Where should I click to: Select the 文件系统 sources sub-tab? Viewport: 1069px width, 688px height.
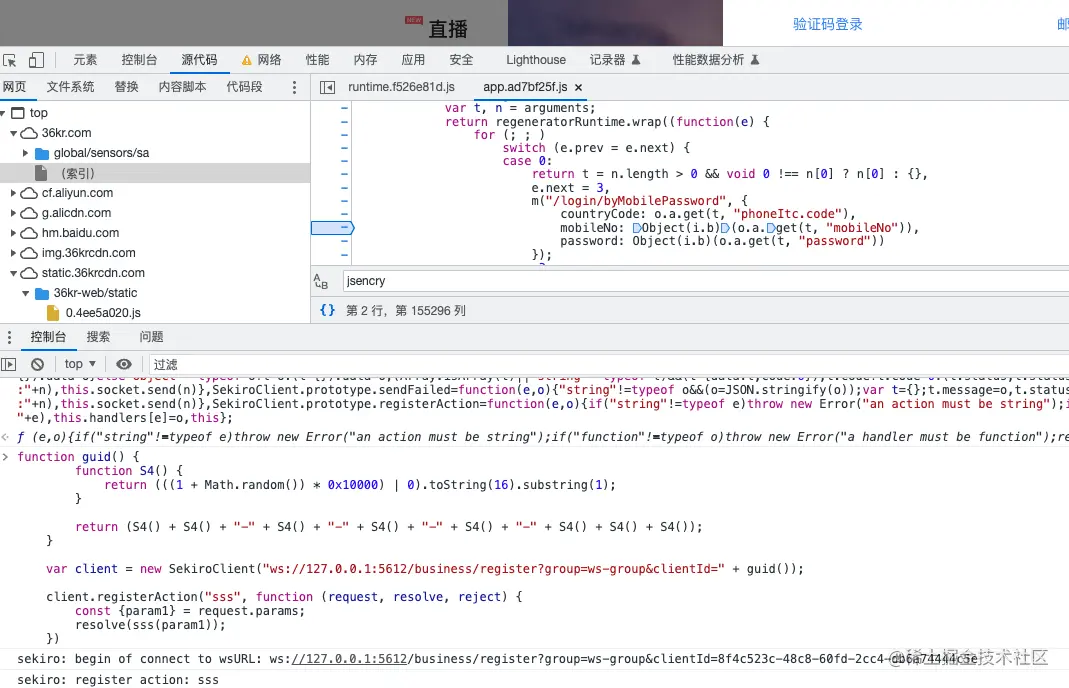point(70,87)
